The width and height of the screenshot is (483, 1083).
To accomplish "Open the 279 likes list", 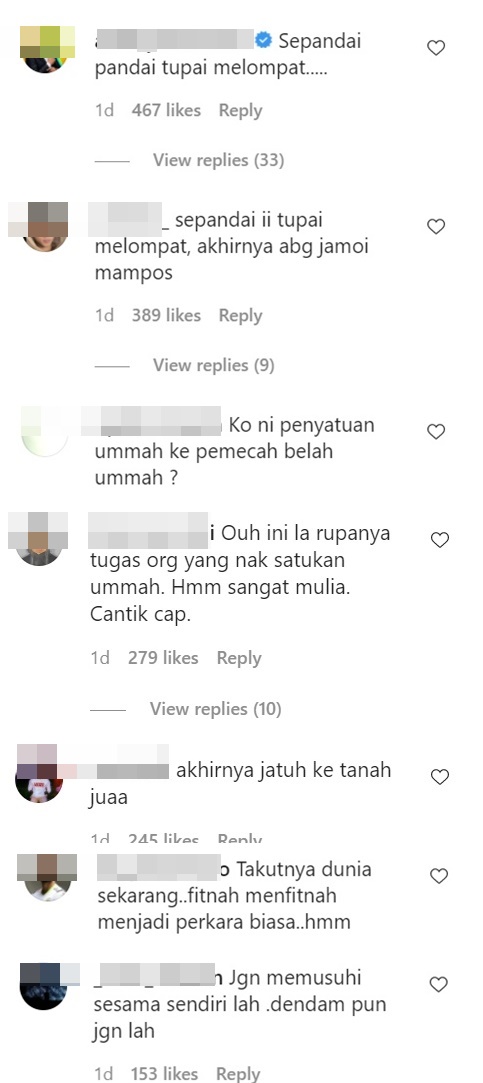I will 163,658.
